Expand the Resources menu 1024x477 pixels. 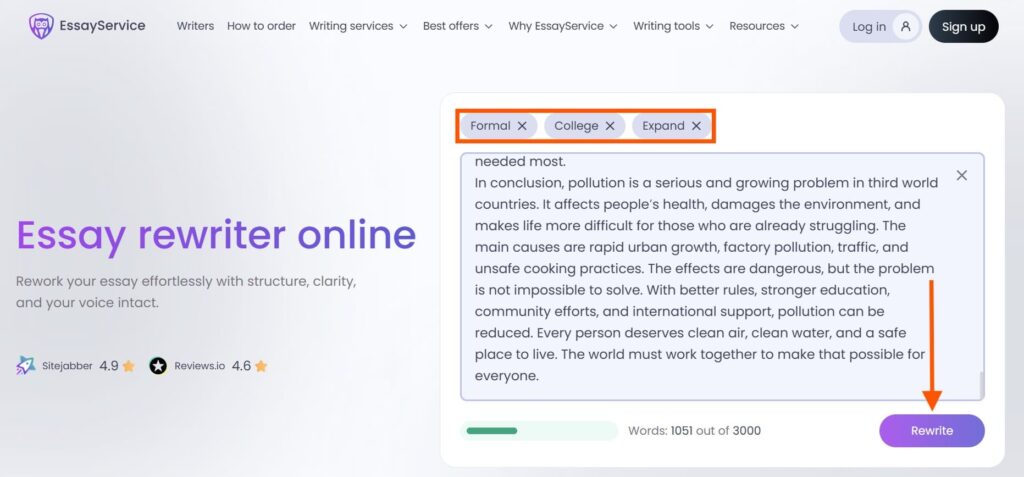(764, 26)
